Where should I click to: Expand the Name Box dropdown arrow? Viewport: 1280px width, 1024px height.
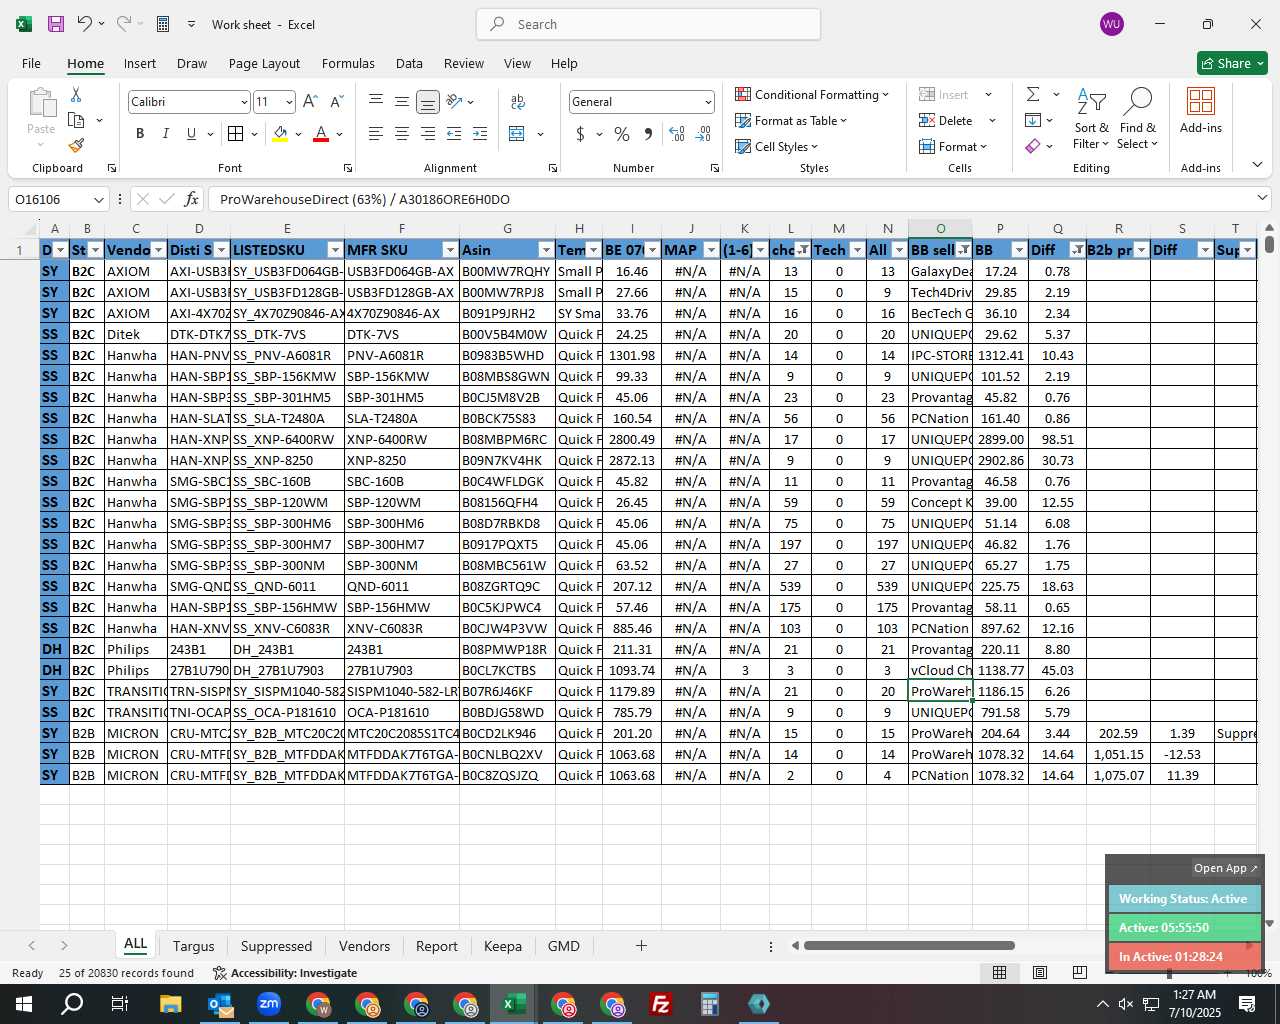[98, 199]
